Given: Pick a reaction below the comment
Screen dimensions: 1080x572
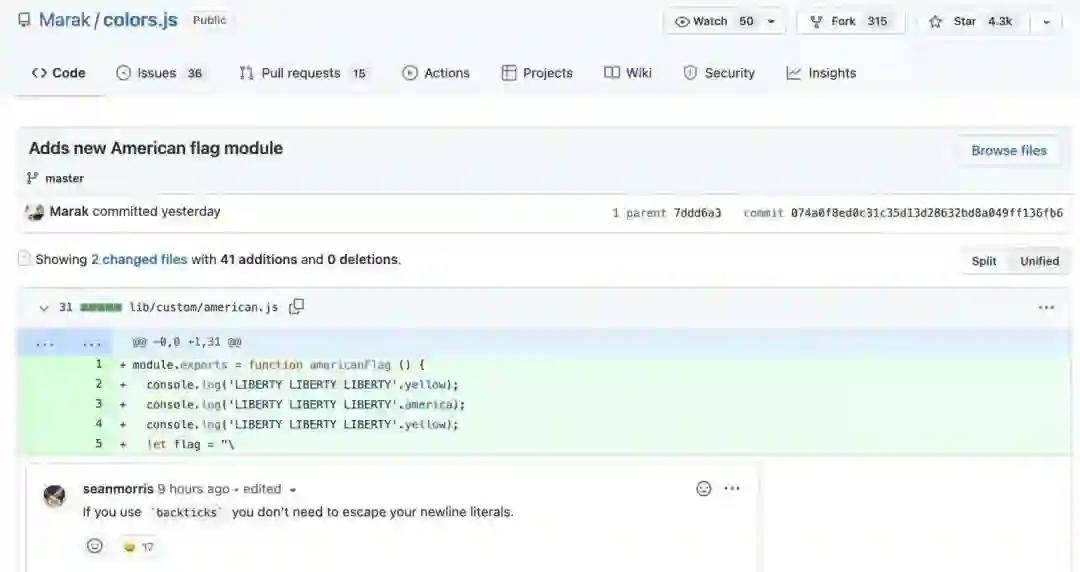Looking at the screenshot, I should (95, 546).
